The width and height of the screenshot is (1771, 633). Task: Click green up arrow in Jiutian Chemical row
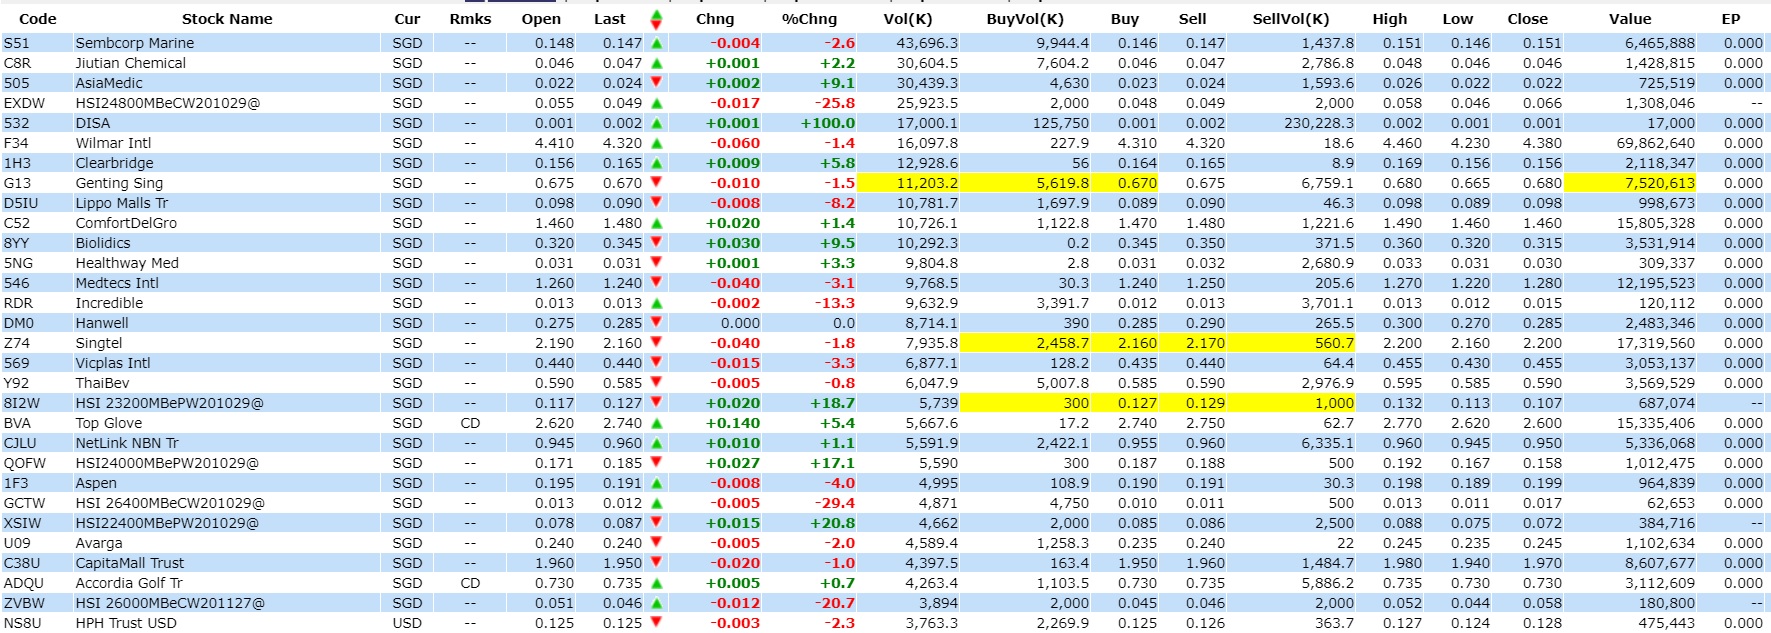coord(657,63)
